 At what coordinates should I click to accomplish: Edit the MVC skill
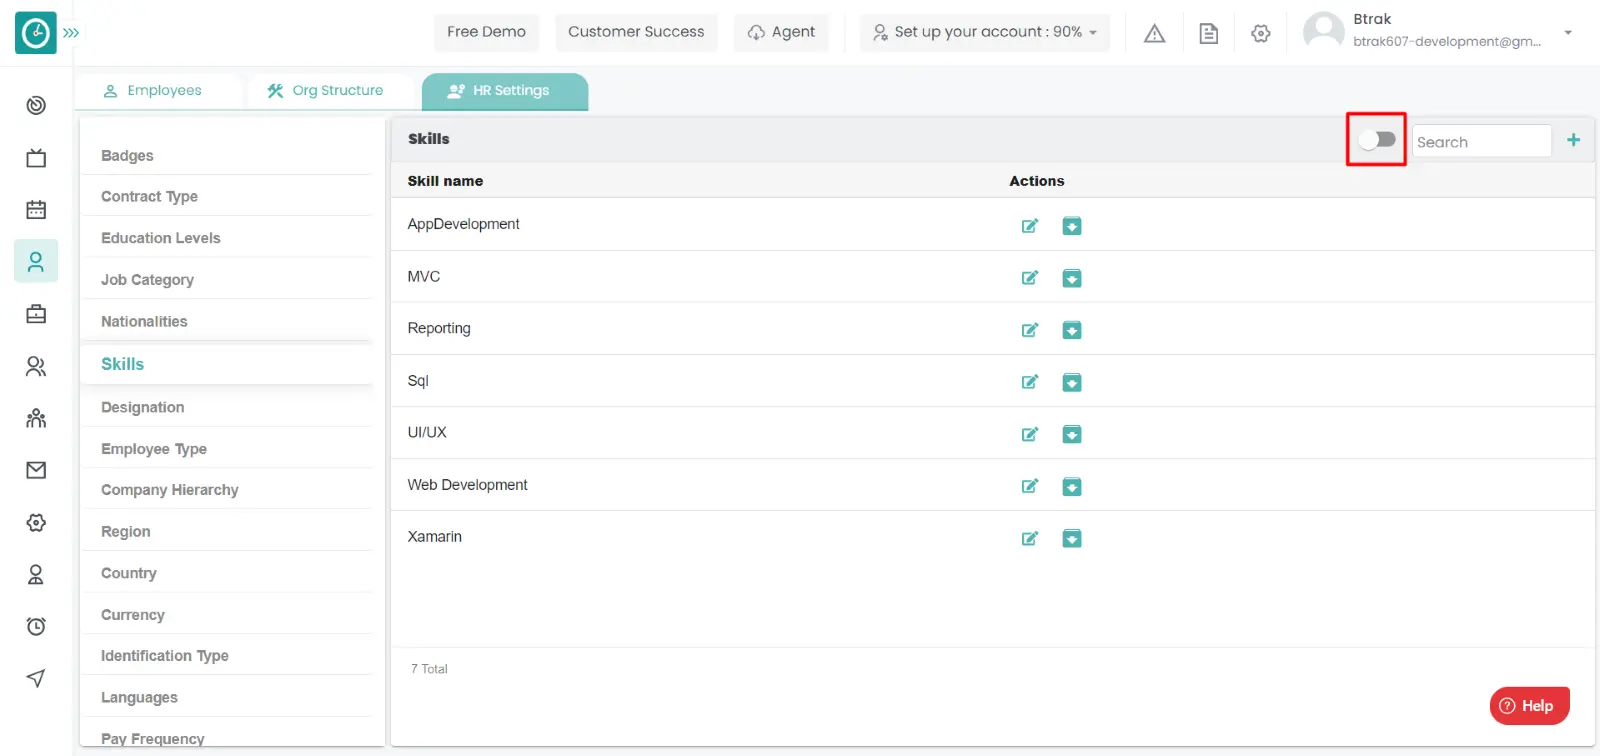[1029, 278]
